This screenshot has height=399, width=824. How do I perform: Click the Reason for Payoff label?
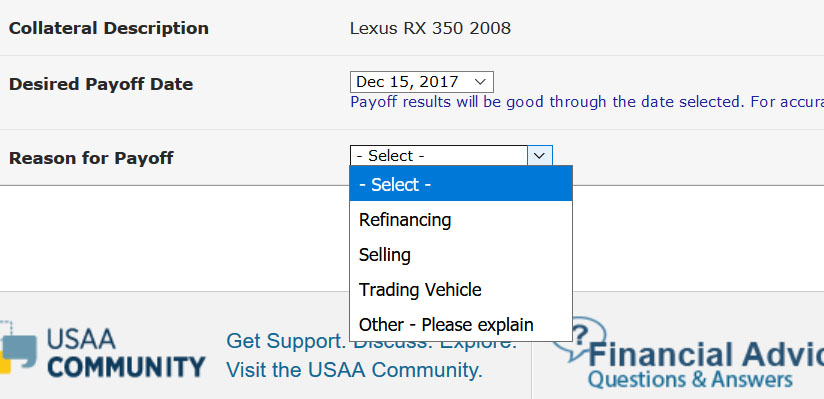(91, 158)
